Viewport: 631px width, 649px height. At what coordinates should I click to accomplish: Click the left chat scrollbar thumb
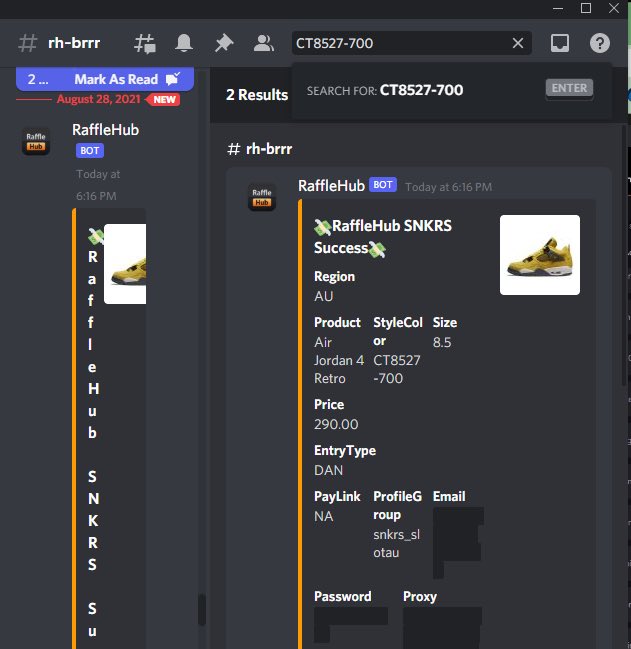click(x=202, y=609)
